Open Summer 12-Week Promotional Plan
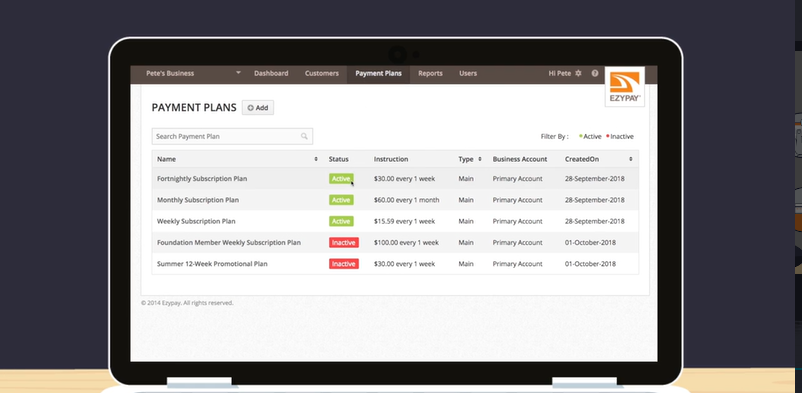Screen dimensions: 802x393 tap(212, 264)
